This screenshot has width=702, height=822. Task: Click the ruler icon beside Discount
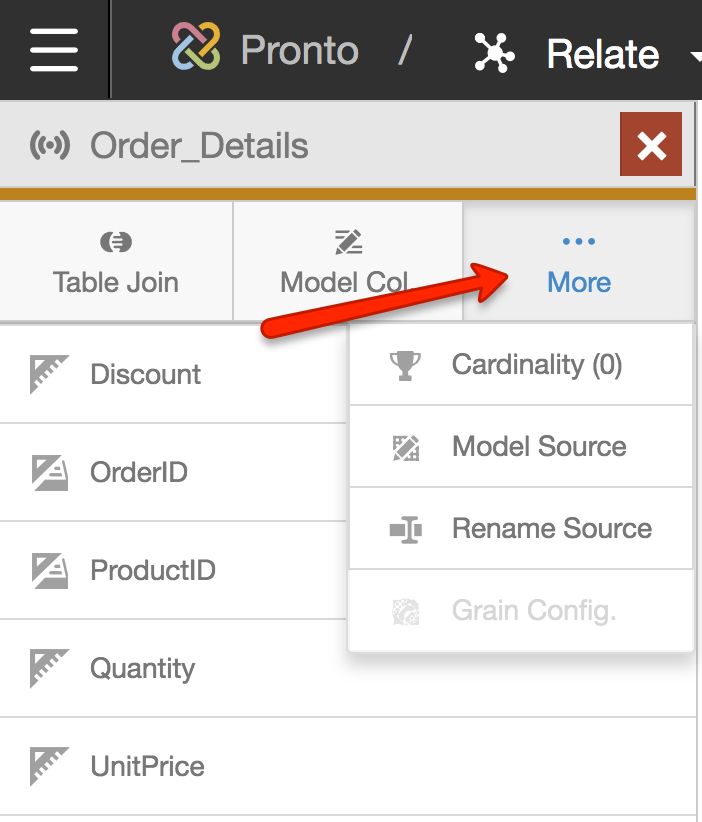(49, 374)
